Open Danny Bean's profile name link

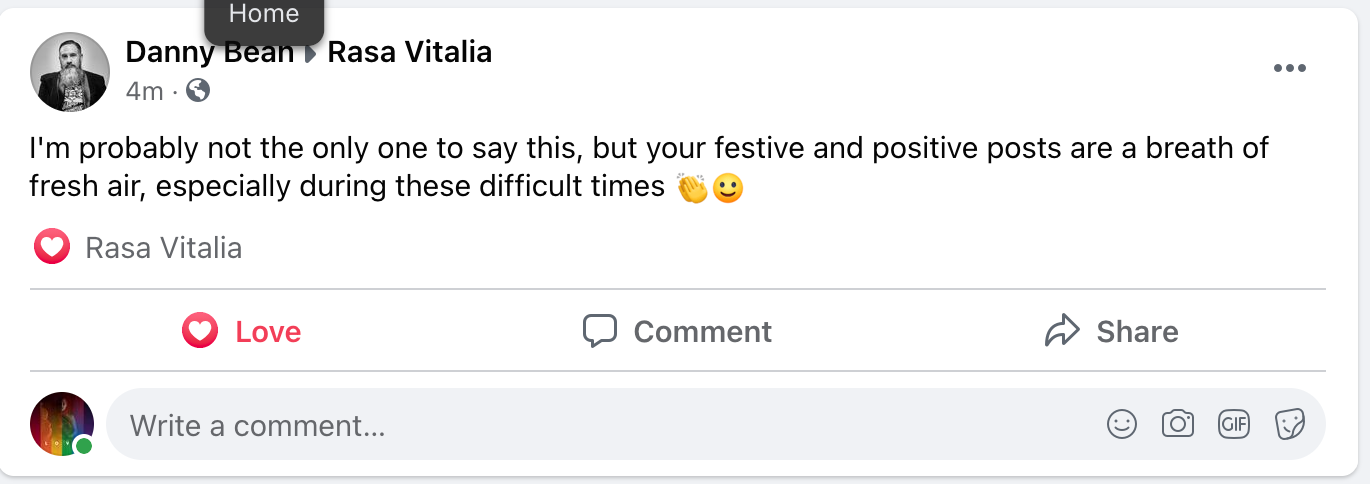[209, 52]
